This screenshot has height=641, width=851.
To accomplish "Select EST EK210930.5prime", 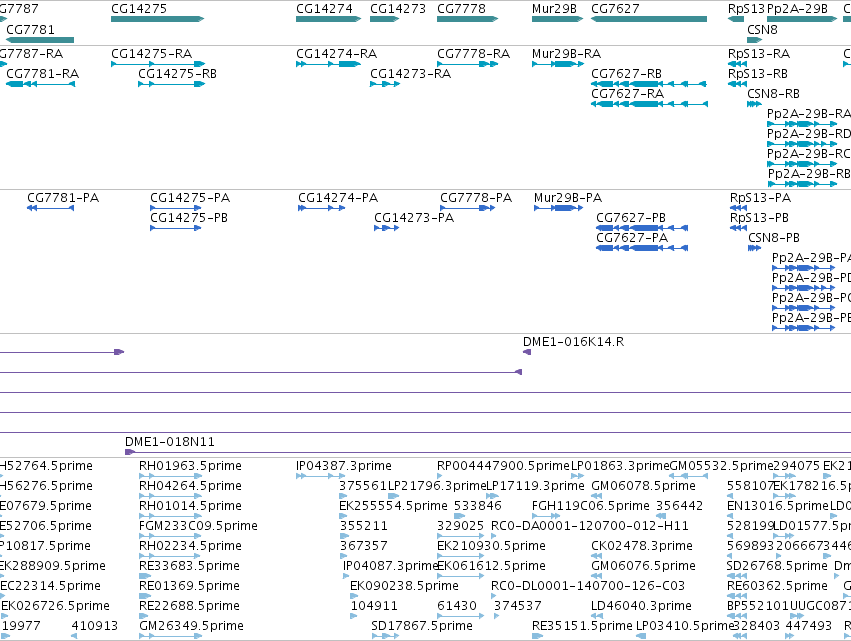I will pos(491,545).
